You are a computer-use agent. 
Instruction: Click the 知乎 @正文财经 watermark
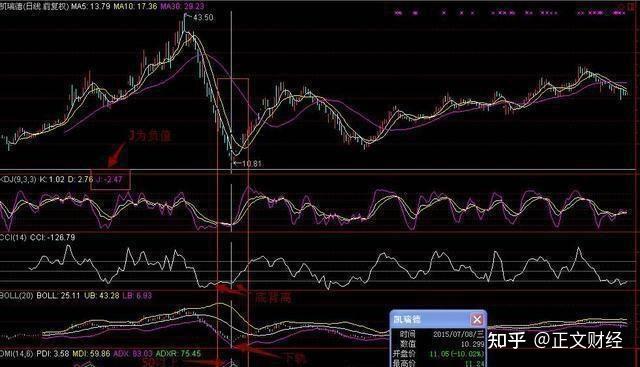pyautogui.click(x=555, y=340)
